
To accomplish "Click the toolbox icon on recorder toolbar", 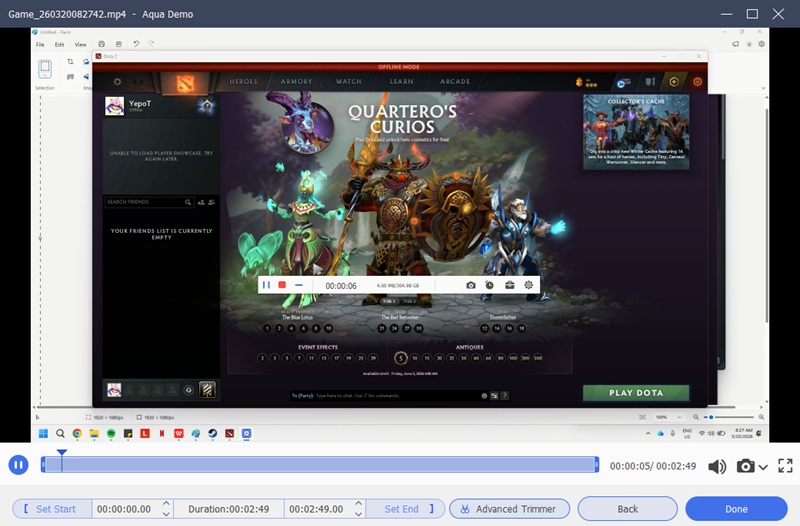I will (x=509, y=285).
